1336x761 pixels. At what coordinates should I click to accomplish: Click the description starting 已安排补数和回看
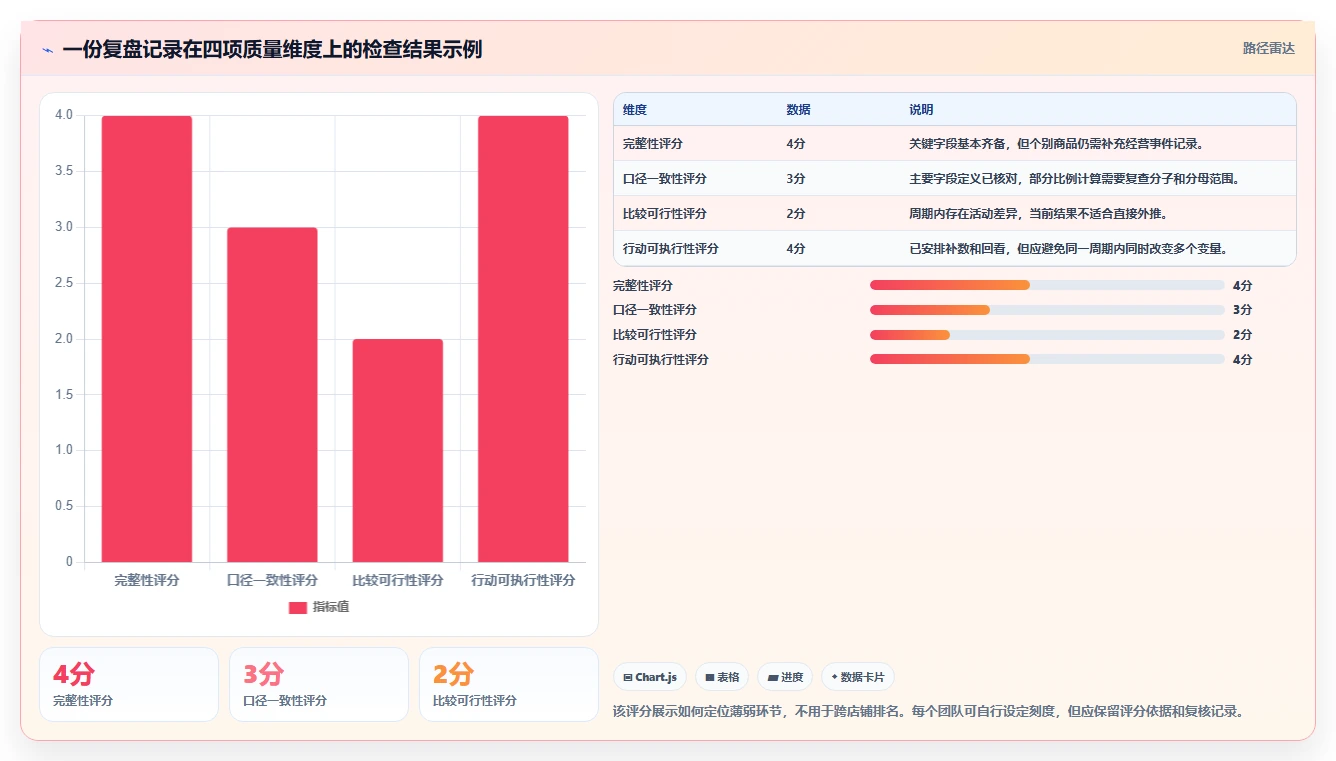point(1068,249)
